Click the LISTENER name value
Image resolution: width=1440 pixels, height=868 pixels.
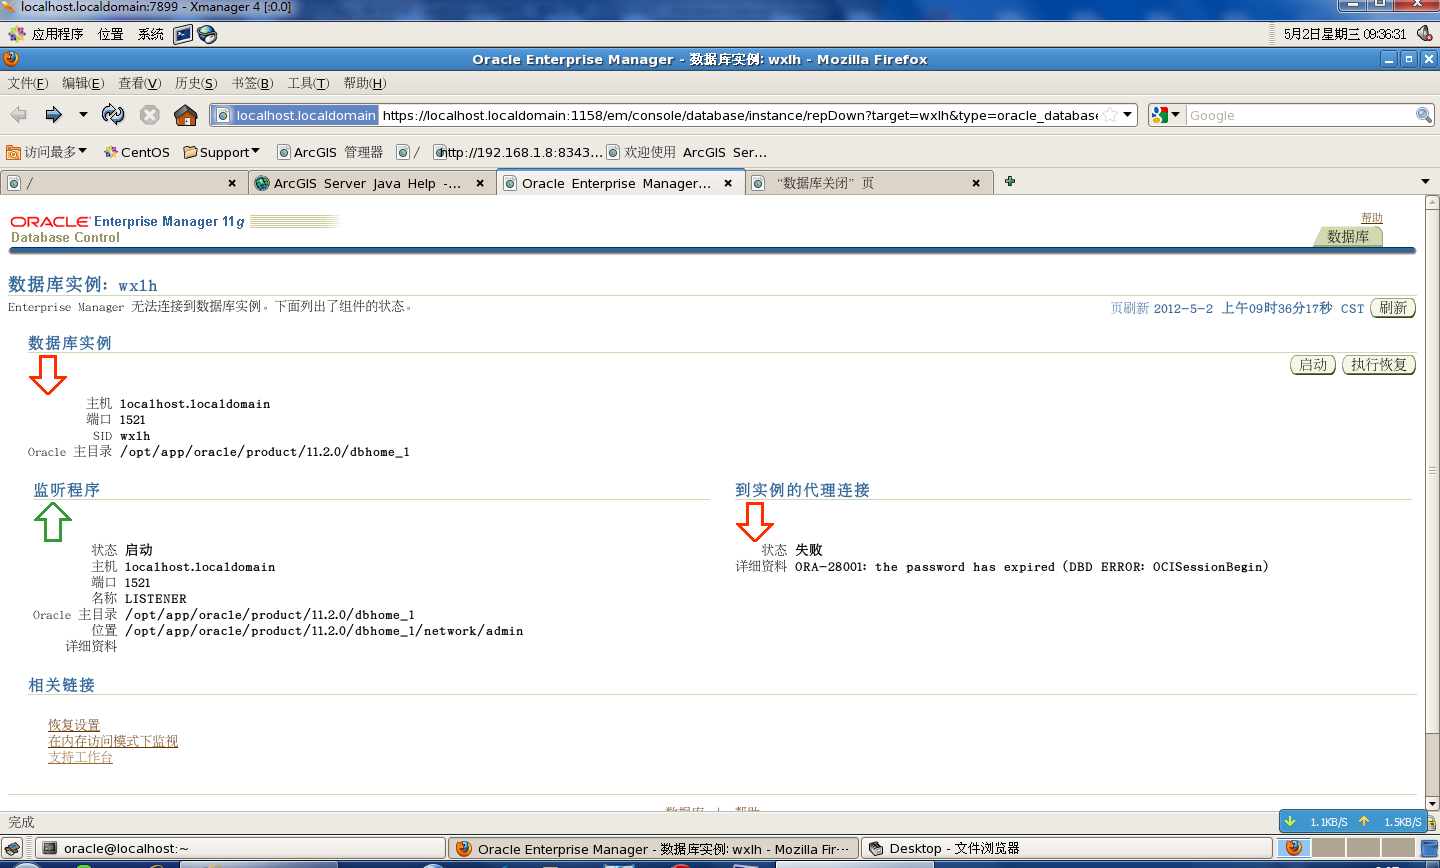tap(156, 599)
